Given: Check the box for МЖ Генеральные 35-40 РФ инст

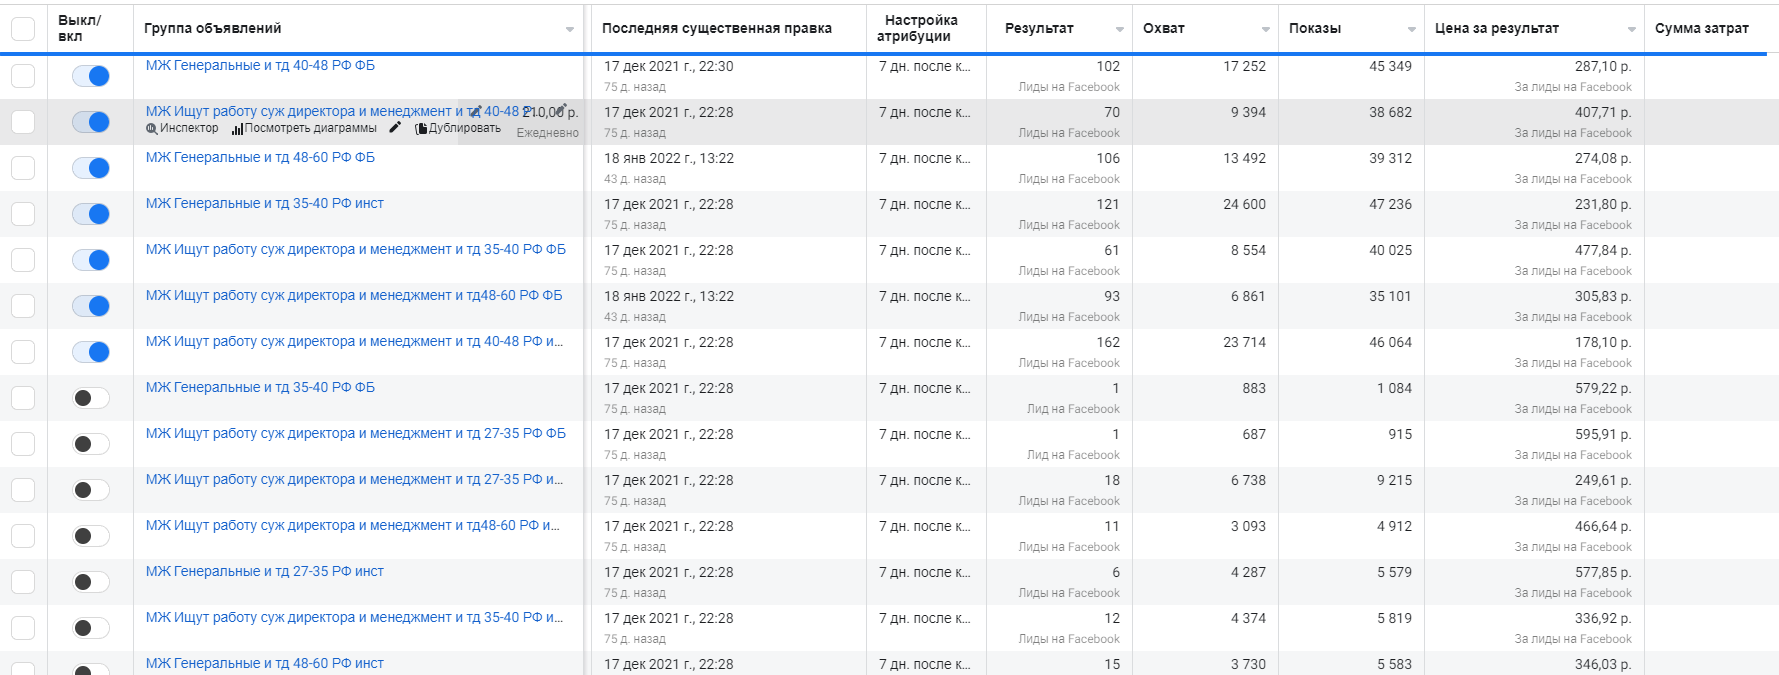Looking at the screenshot, I should [23, 214].
